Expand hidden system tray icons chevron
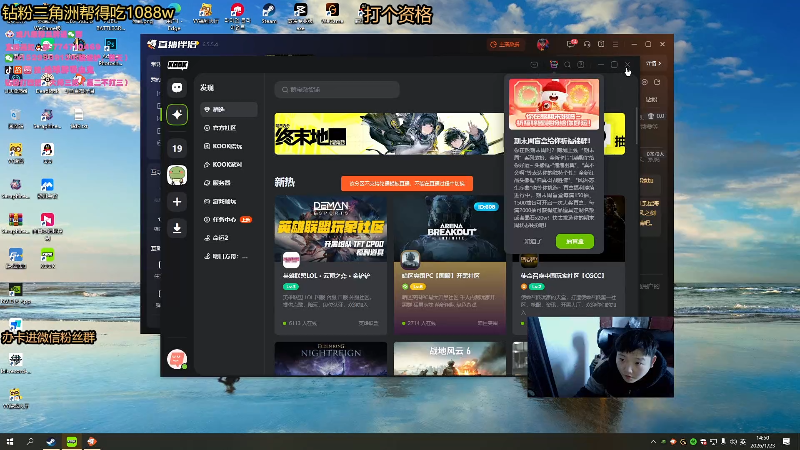800x450 pixels. point(653,442)
